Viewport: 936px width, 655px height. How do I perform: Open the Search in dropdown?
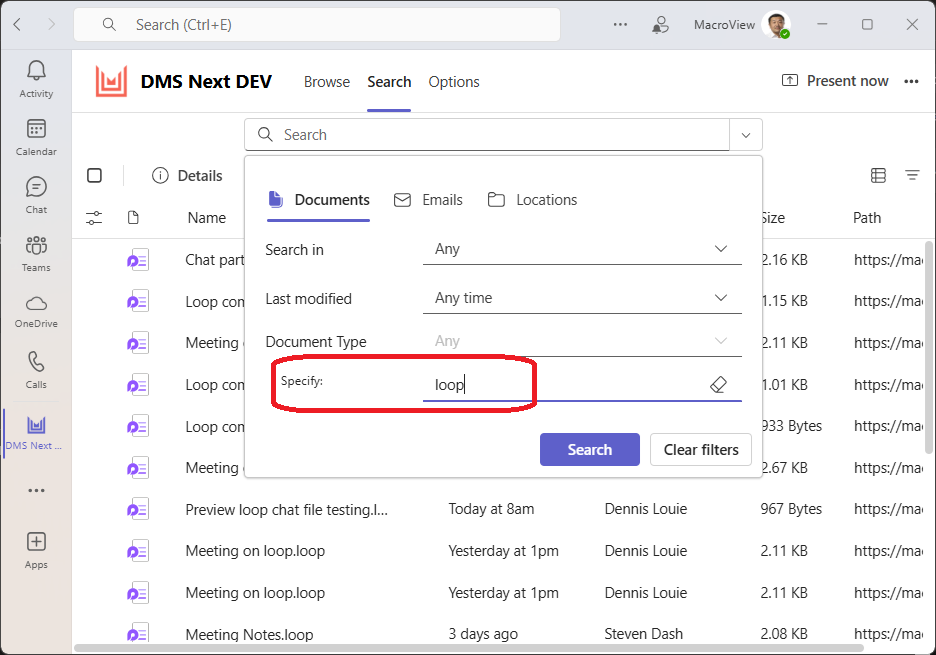(x=582, y=249)
